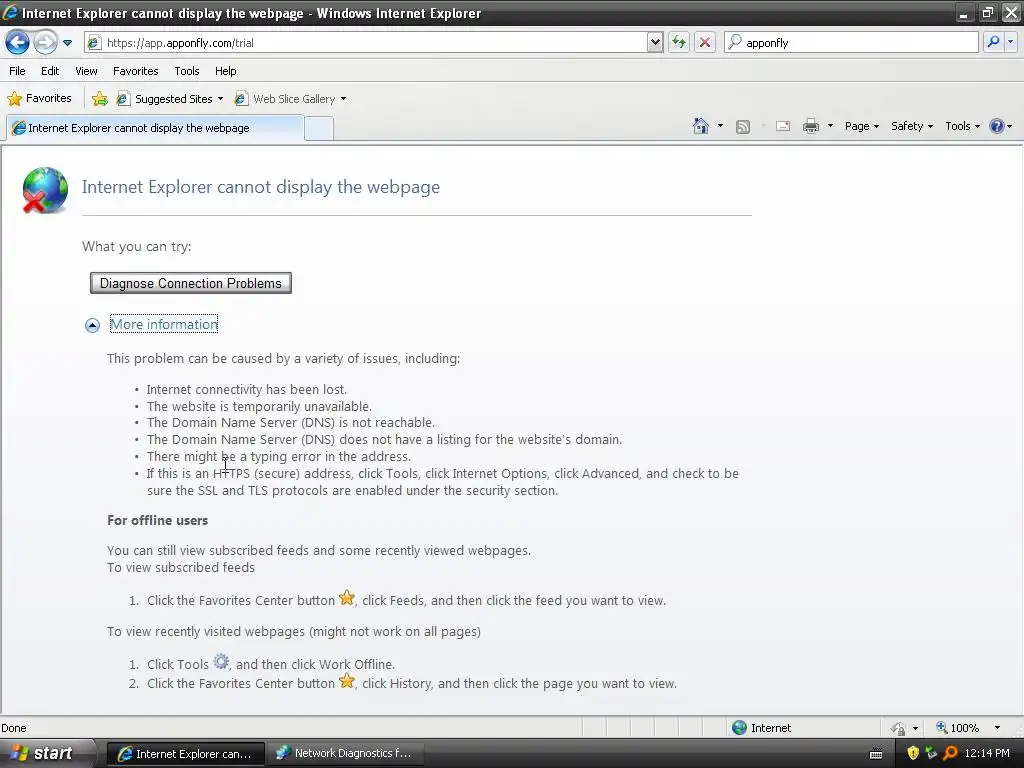This screenshot has width=1024, height=768.
Task: Expand the Print options dropdown arrow
Action: 830,126
